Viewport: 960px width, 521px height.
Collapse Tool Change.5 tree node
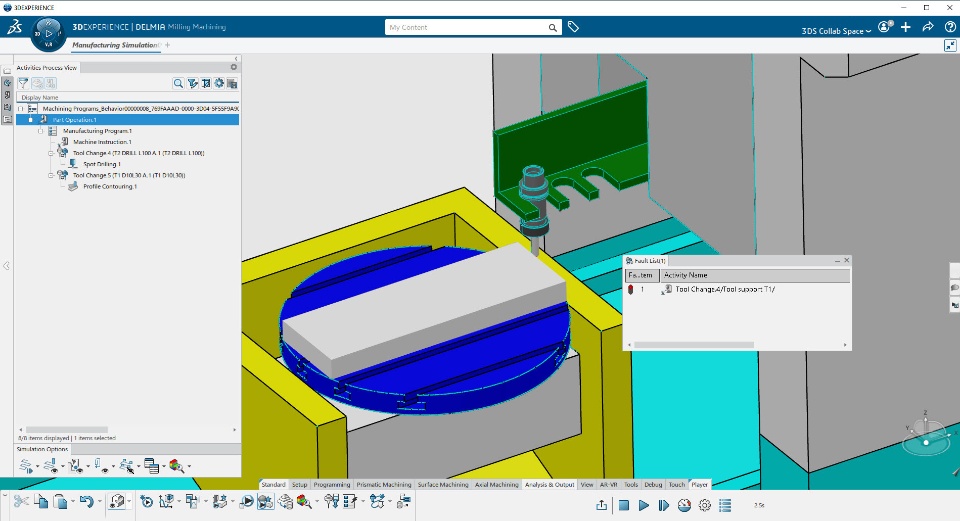[51, 175]
